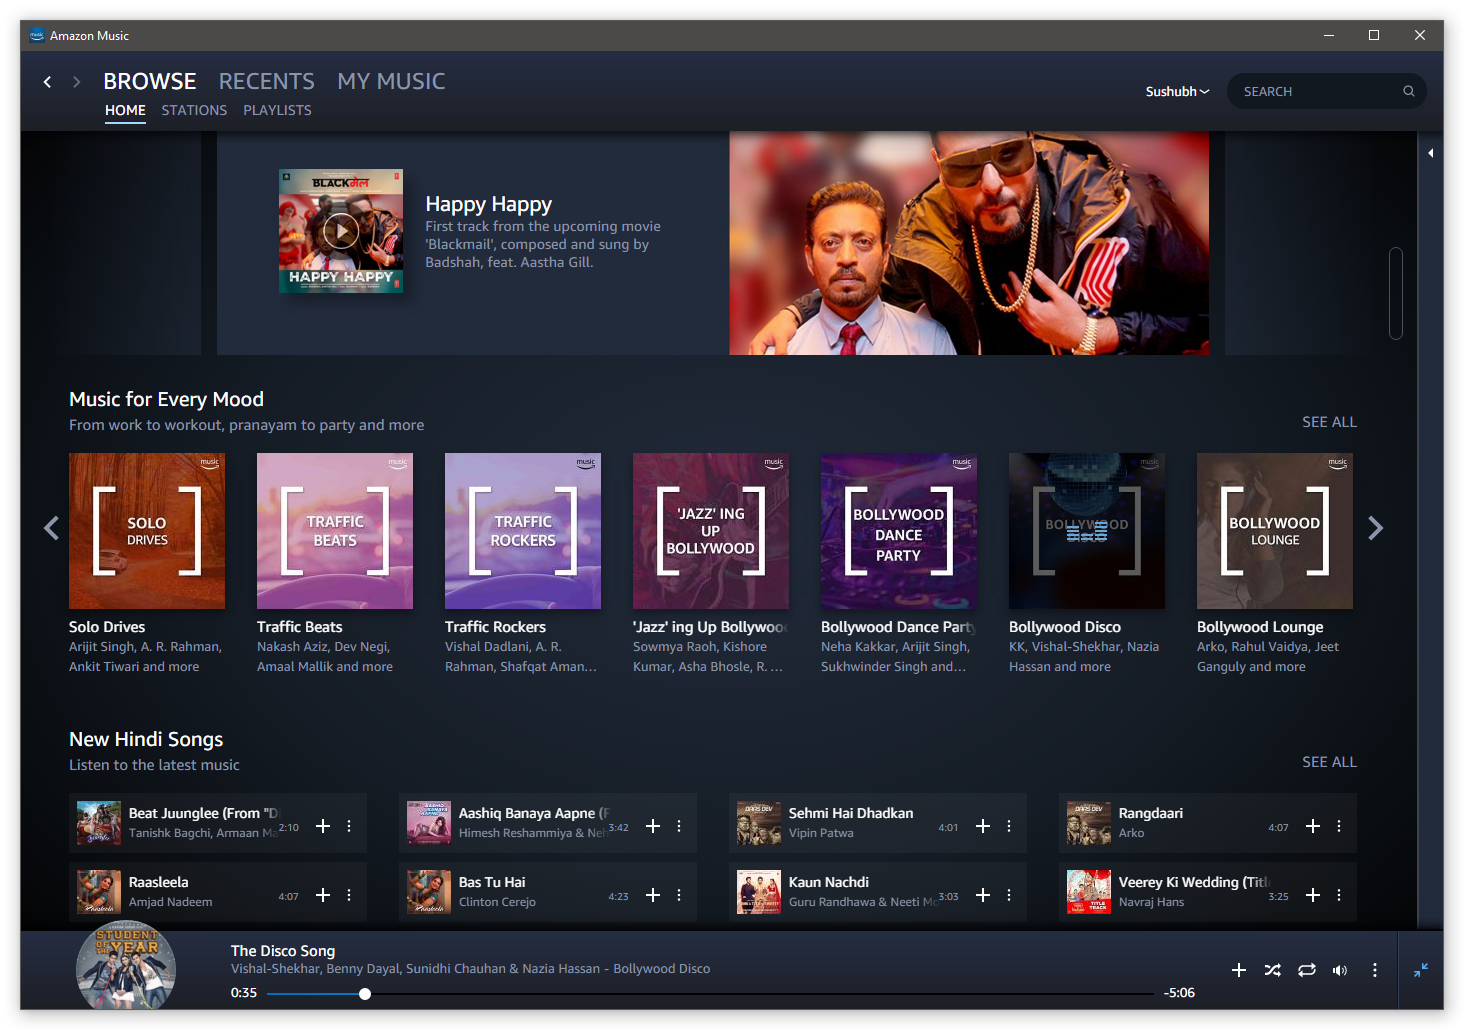Screen dimensions: 1464x1030
Task: Add Aashiq Banaya Aapne with plus icon
Action: 653,826
